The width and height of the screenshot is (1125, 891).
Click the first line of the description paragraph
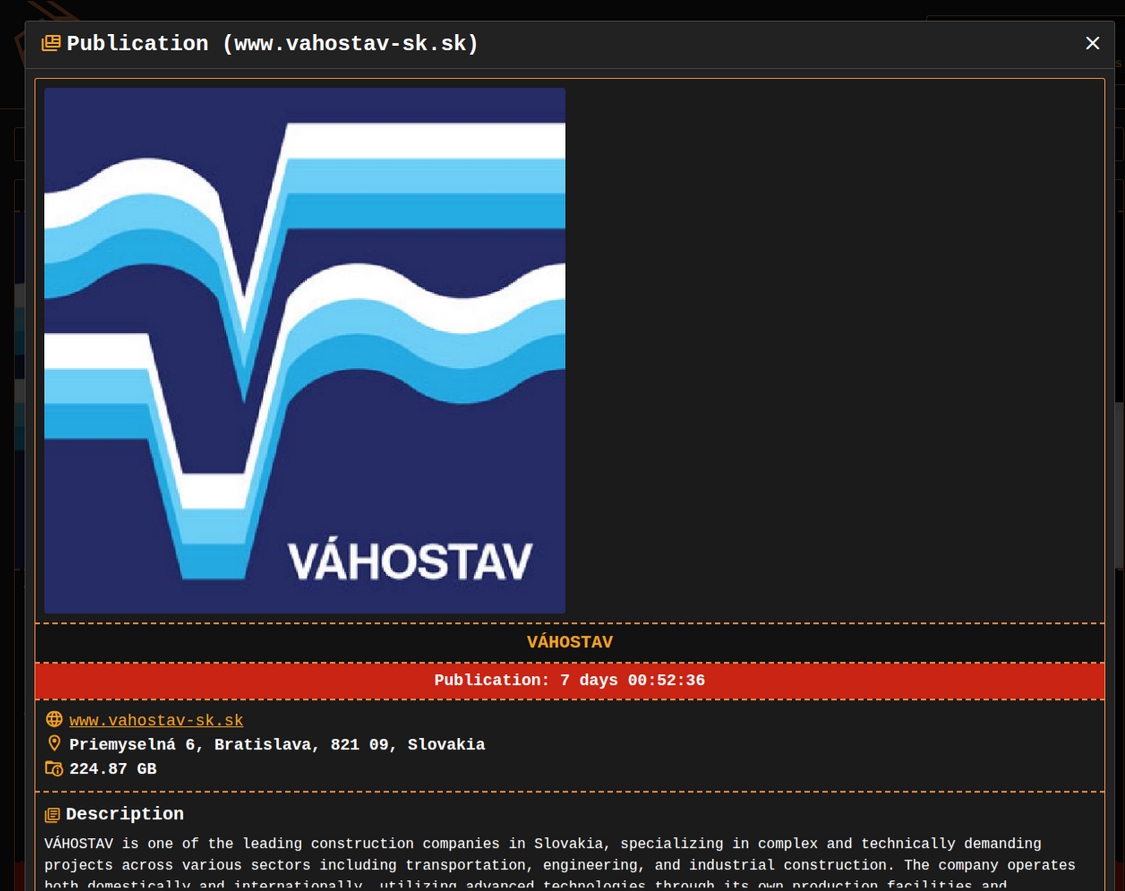(542, 843)
